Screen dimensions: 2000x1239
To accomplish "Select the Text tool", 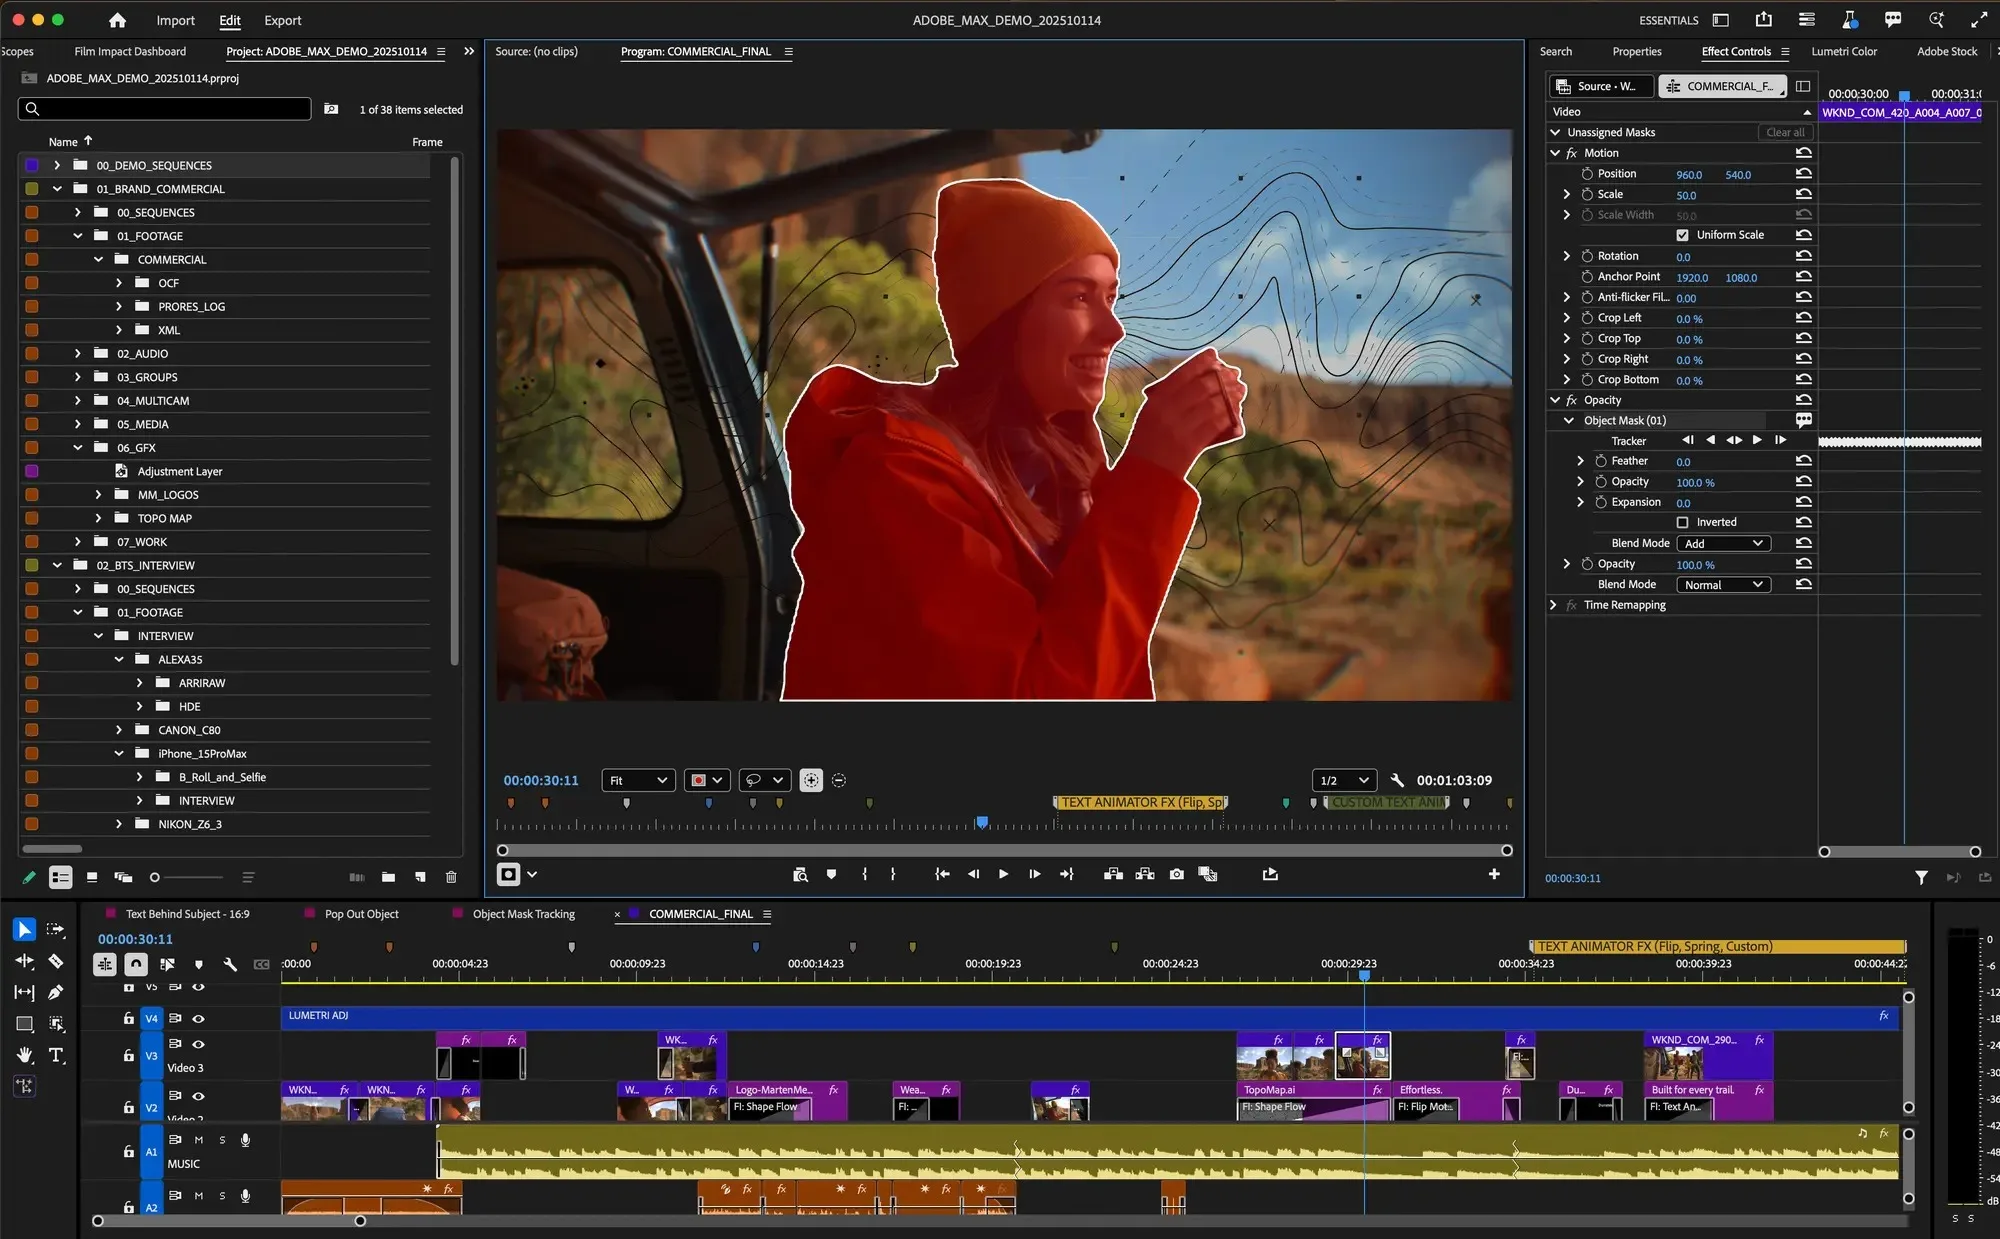I will point(57,1055).
